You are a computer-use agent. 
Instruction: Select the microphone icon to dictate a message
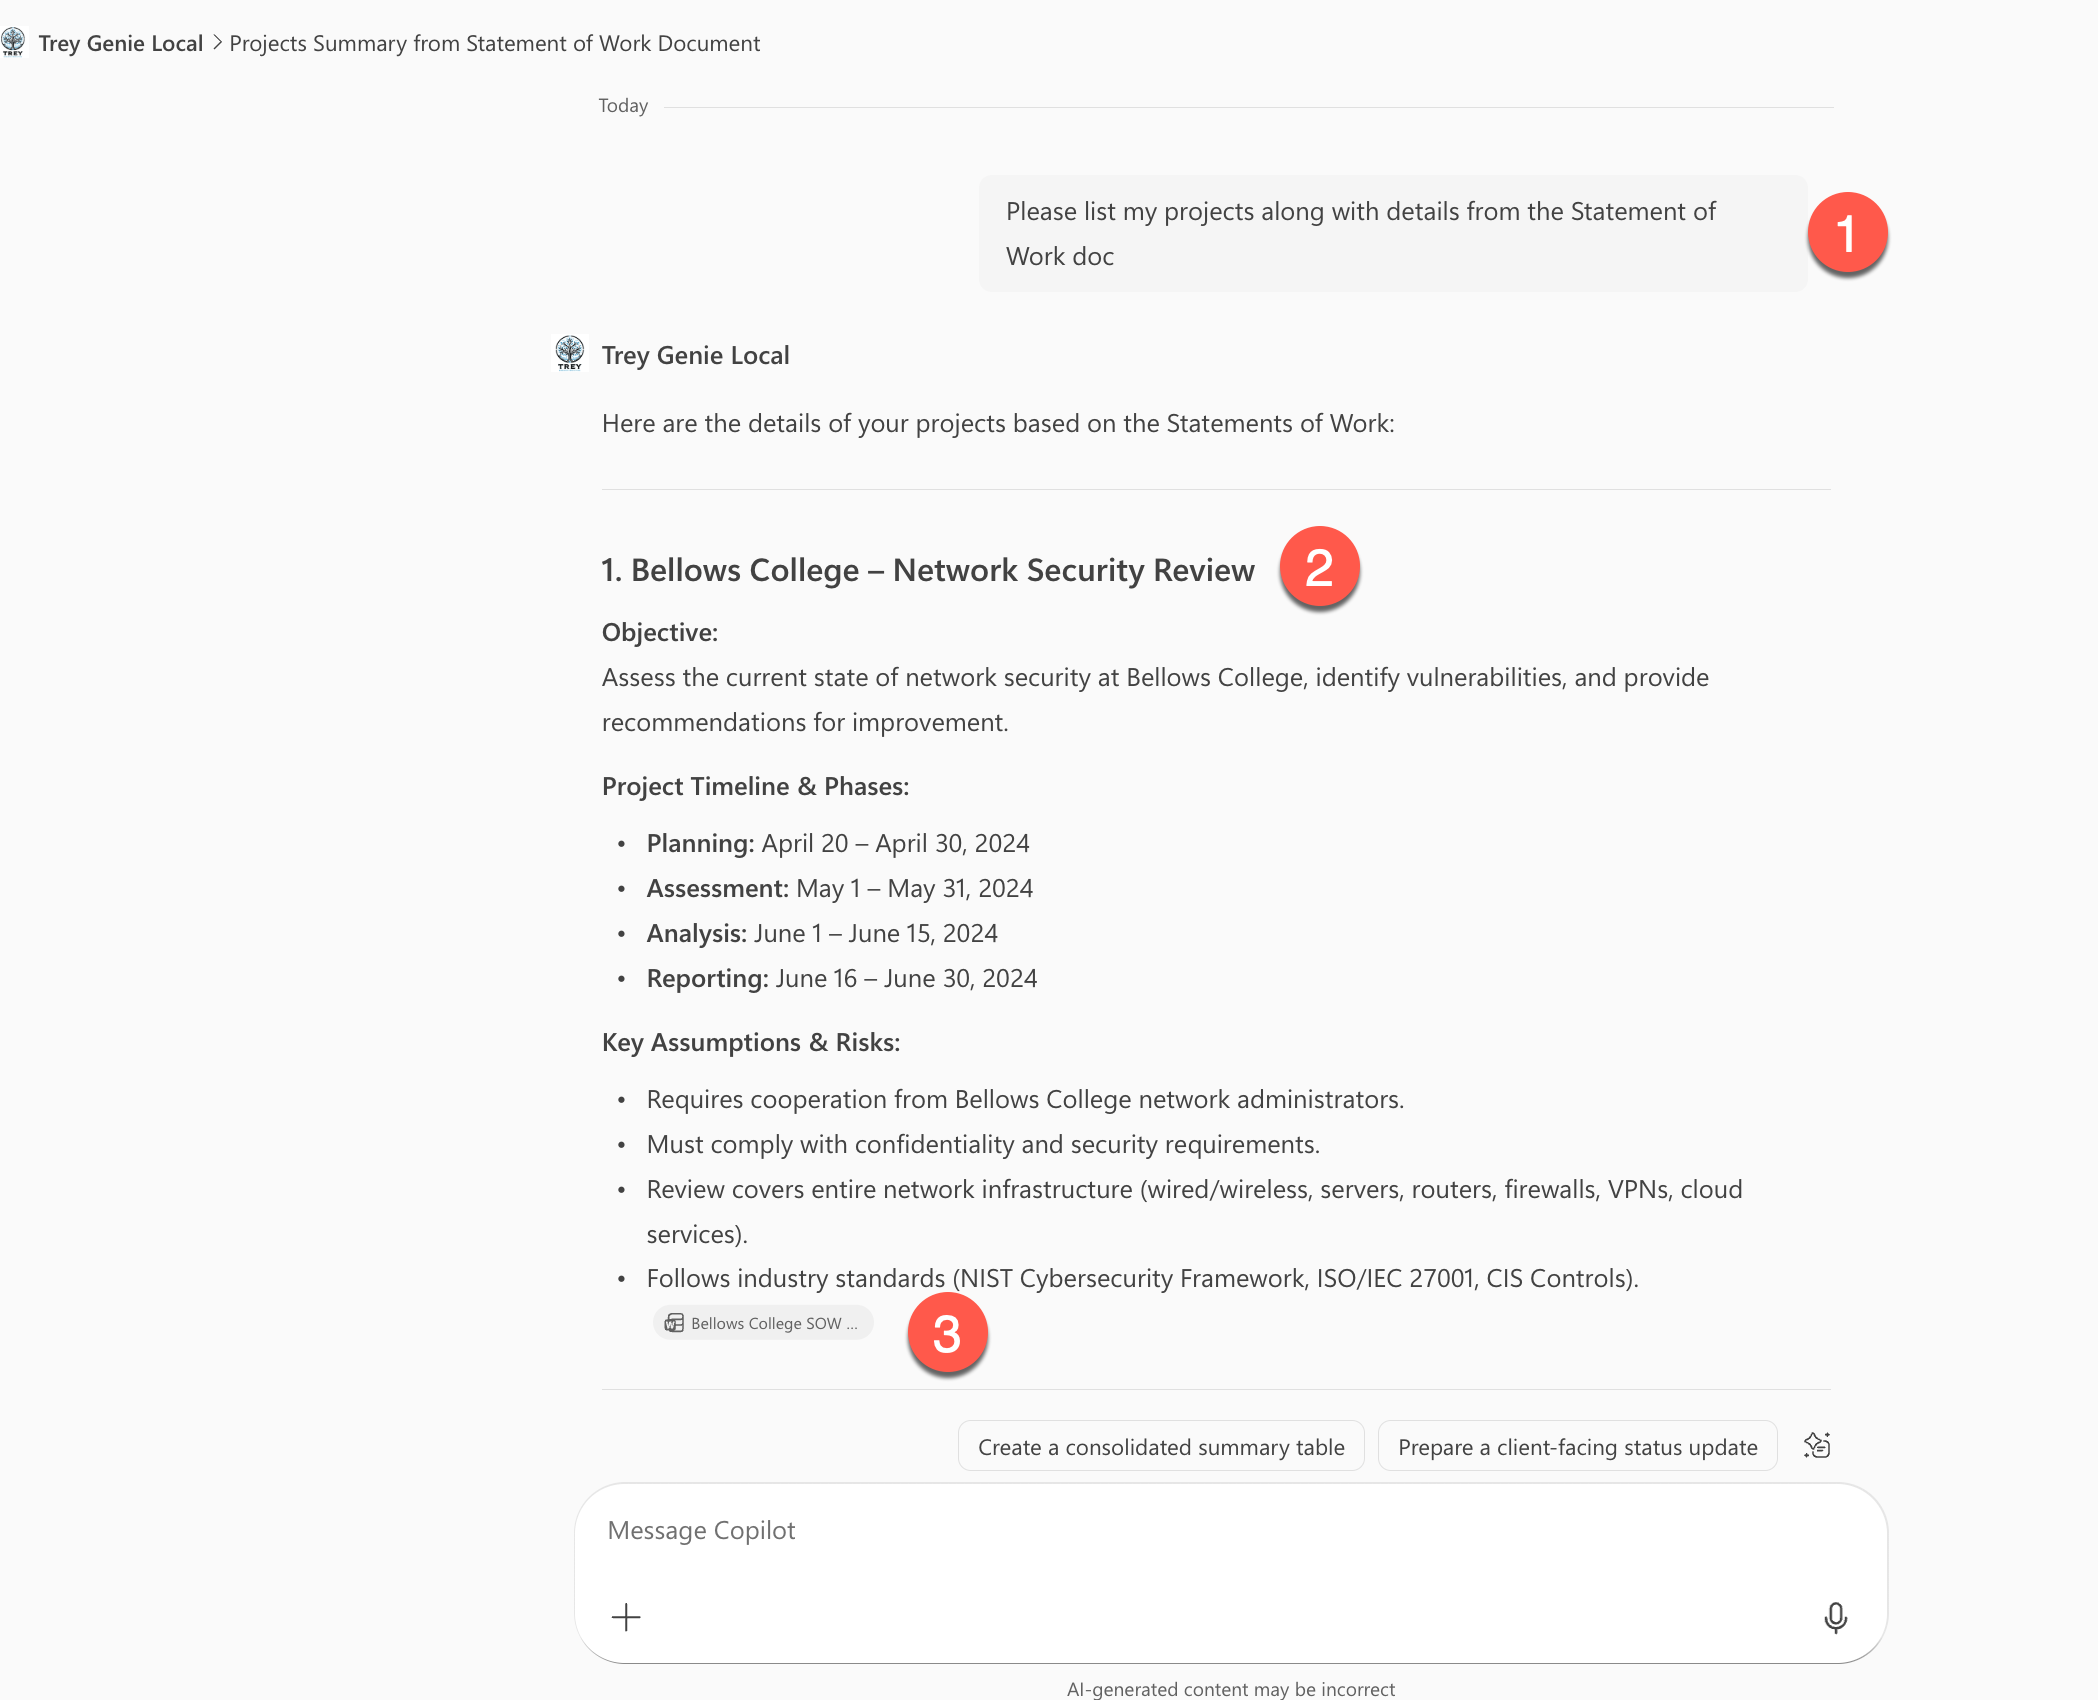coord(1837,1616)
